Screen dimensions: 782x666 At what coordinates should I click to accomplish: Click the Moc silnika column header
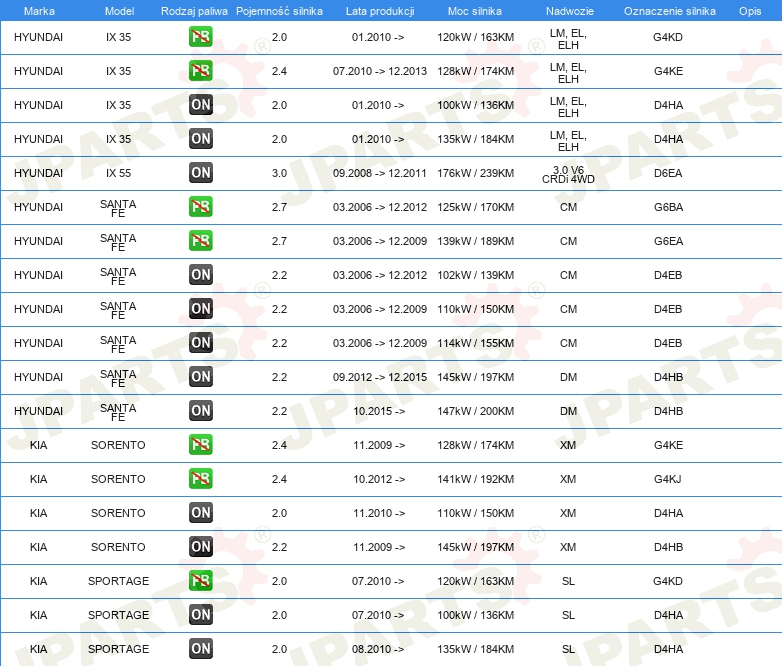click(x=475, y=11)
